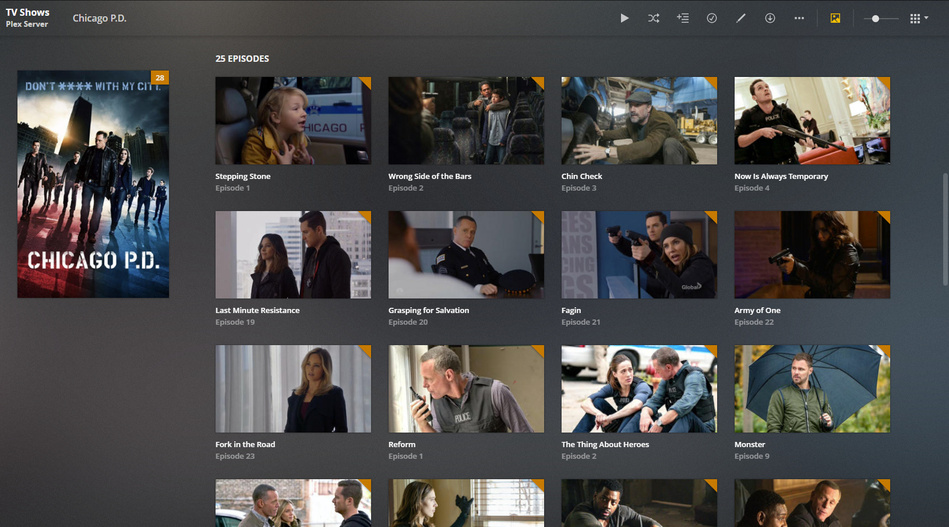The width and height of the screenshot is (949, 527).
Task: Click the Chin Check title text
Action: click(582, 176)
